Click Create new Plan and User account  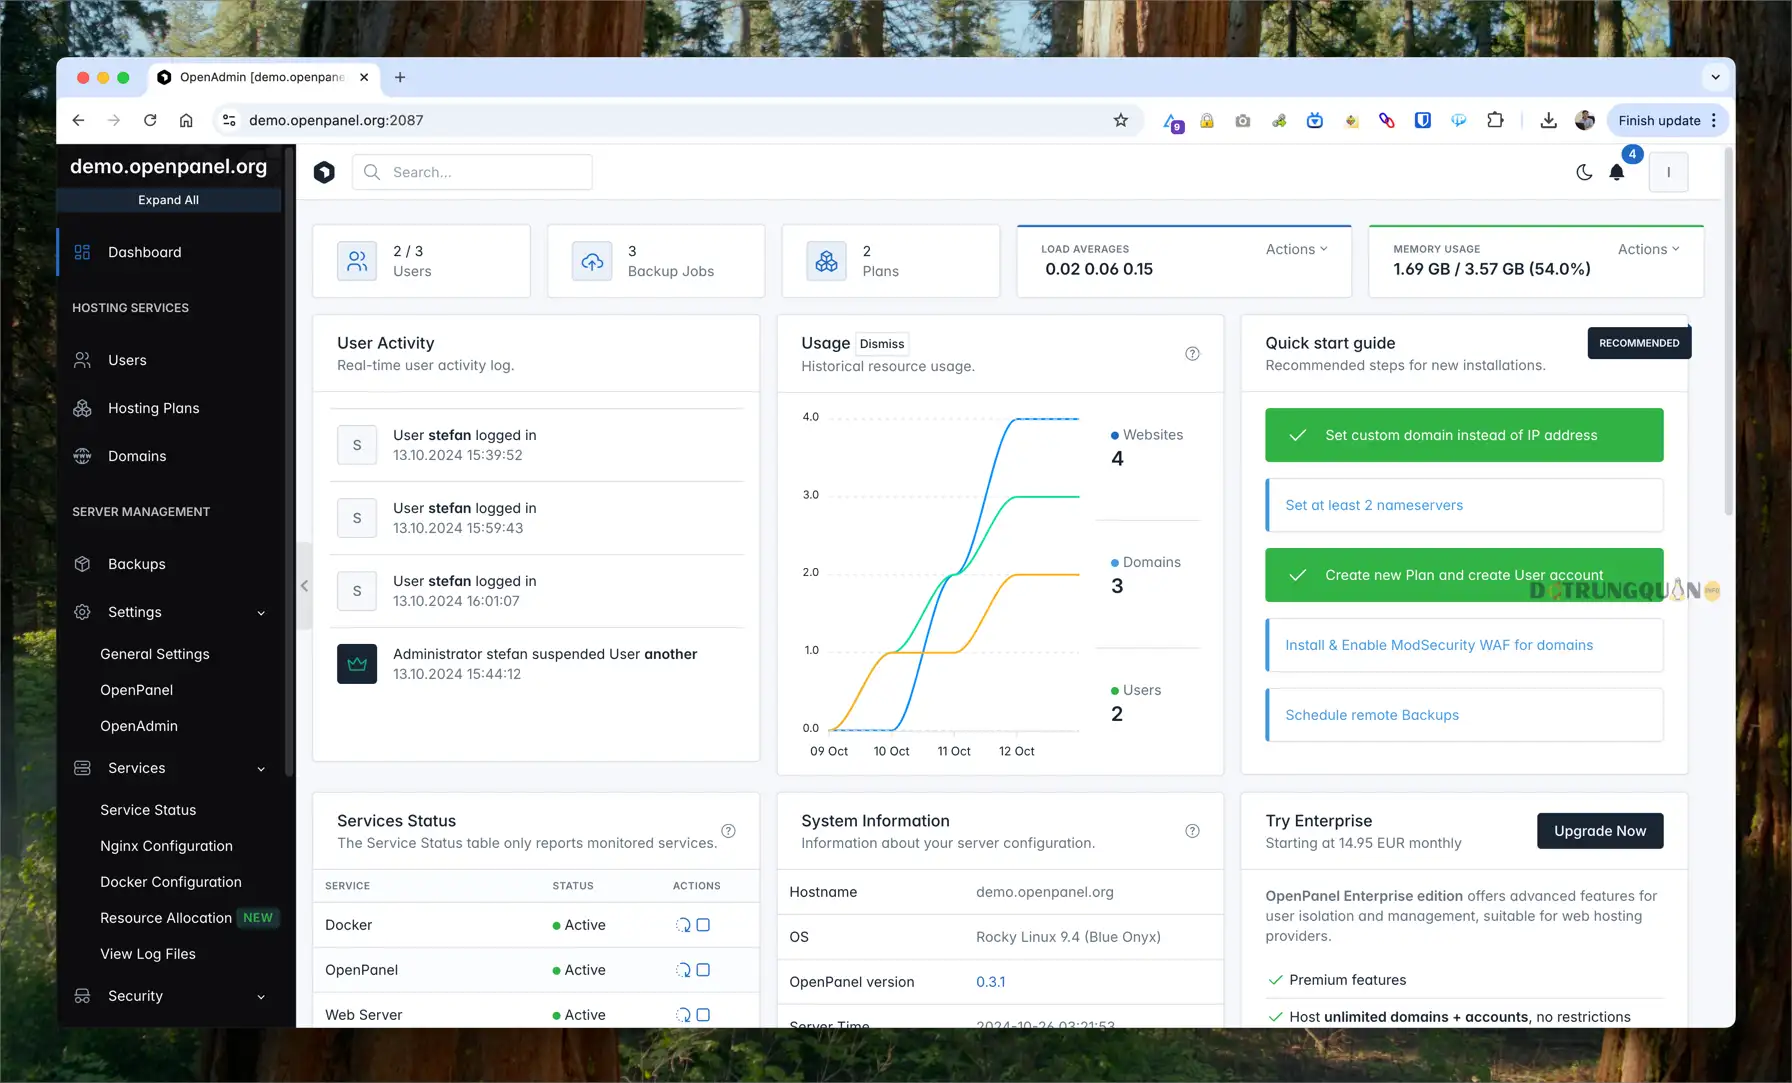[x=1464, y=575]
